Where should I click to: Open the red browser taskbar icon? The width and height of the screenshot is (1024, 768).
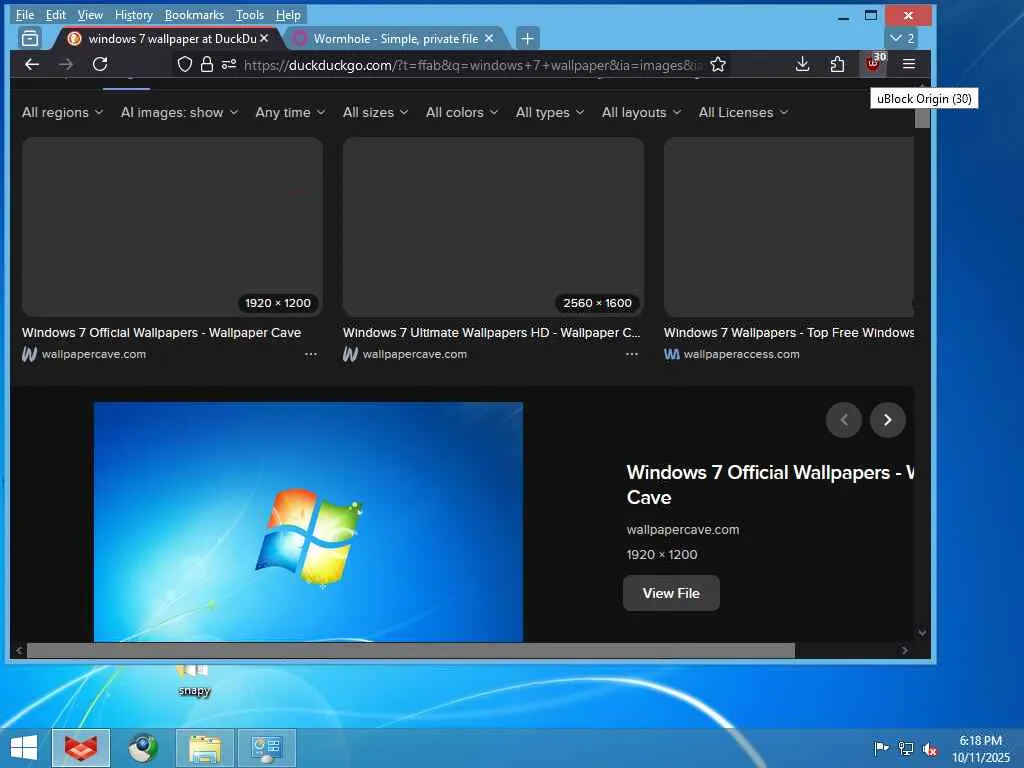[x=81, y=748]
